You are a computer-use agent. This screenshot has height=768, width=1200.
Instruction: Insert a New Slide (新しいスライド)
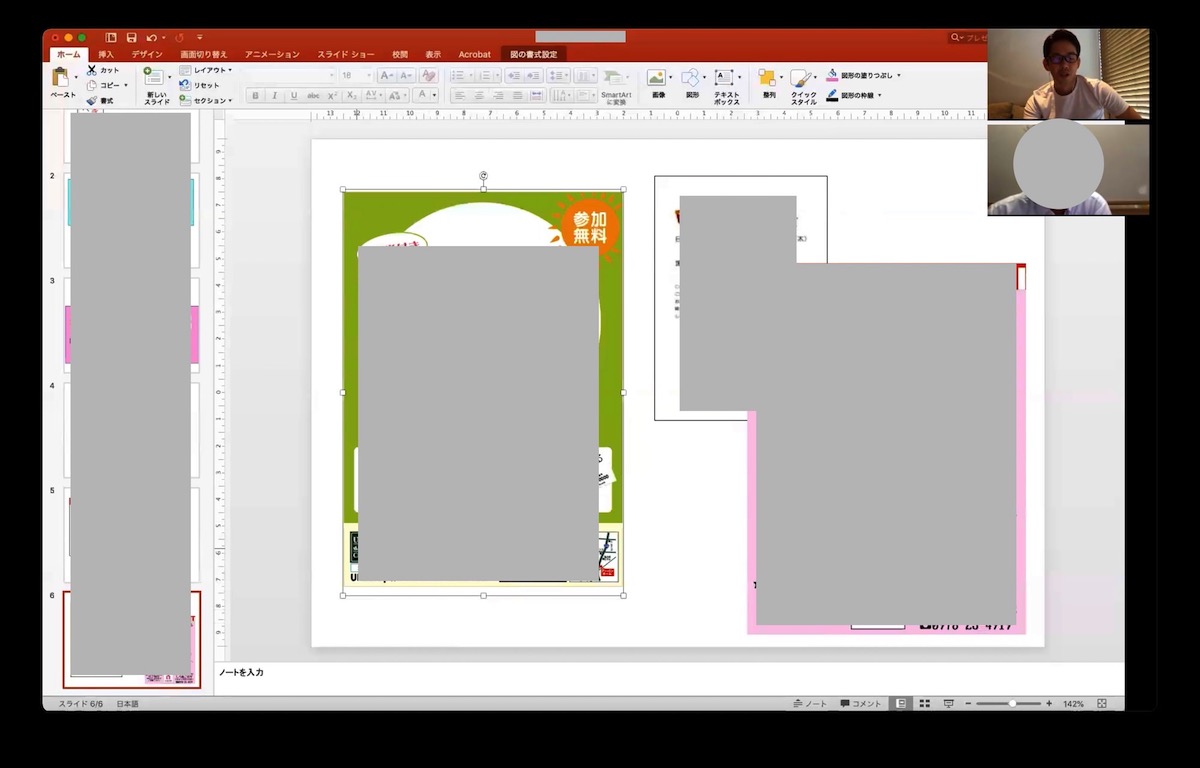pos(155,80)
